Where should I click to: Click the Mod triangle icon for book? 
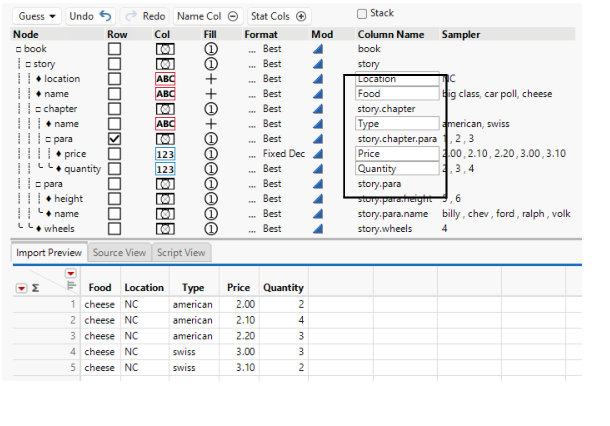point(318,49)
